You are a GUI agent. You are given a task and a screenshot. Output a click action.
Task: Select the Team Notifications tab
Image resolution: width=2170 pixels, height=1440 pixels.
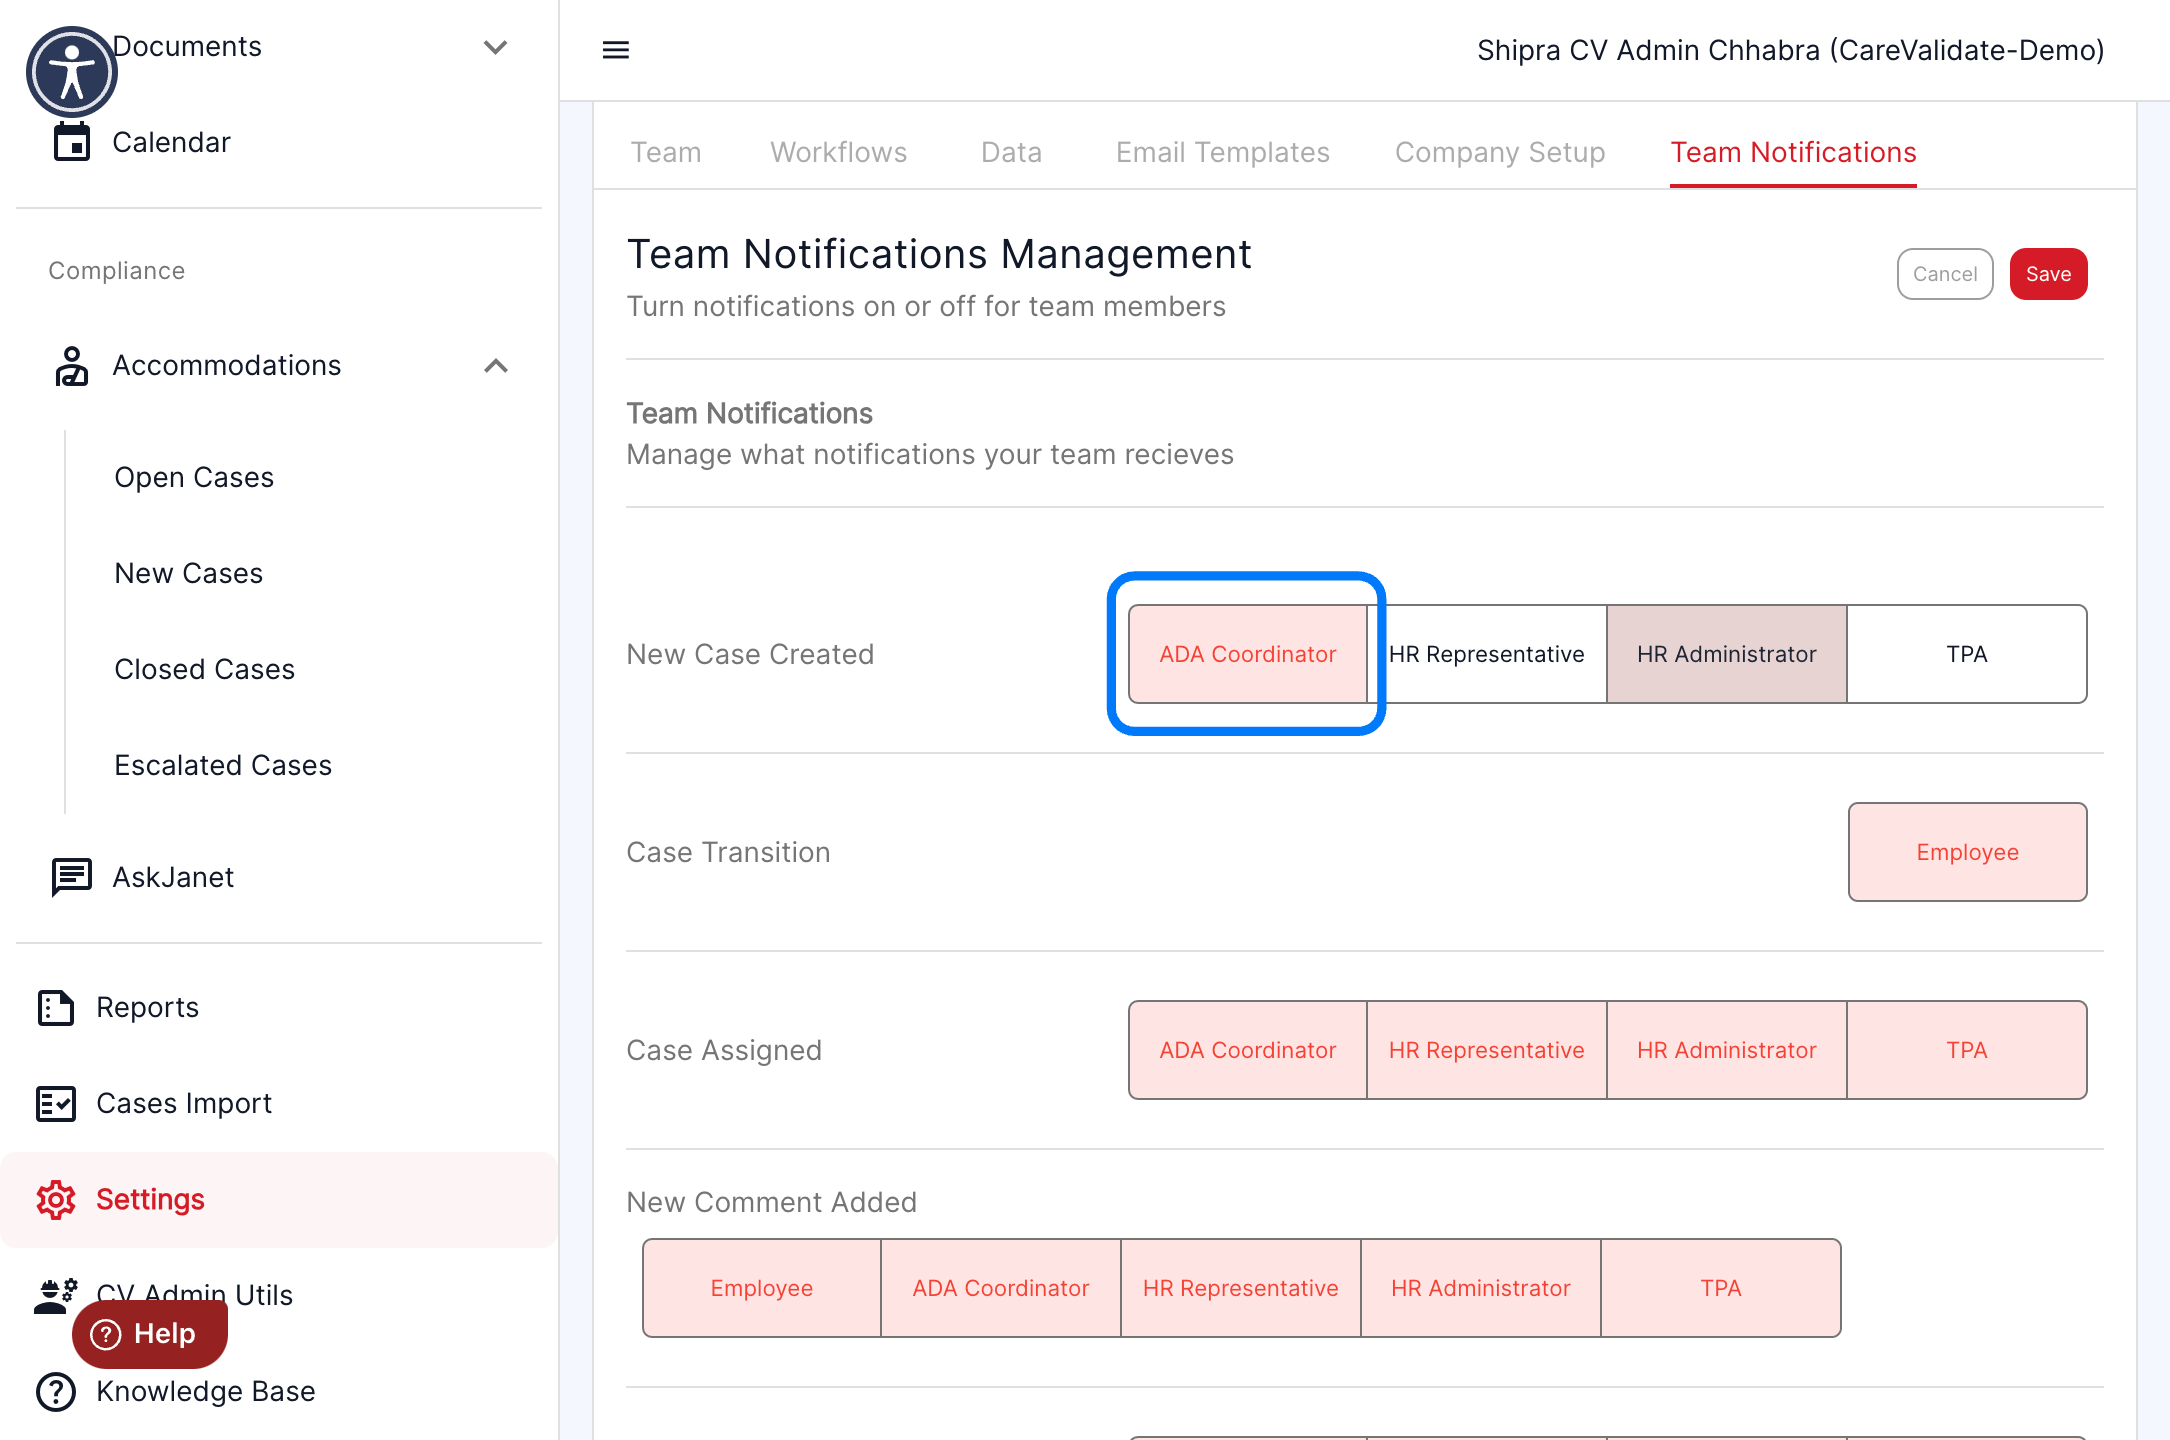point(1794,152)
